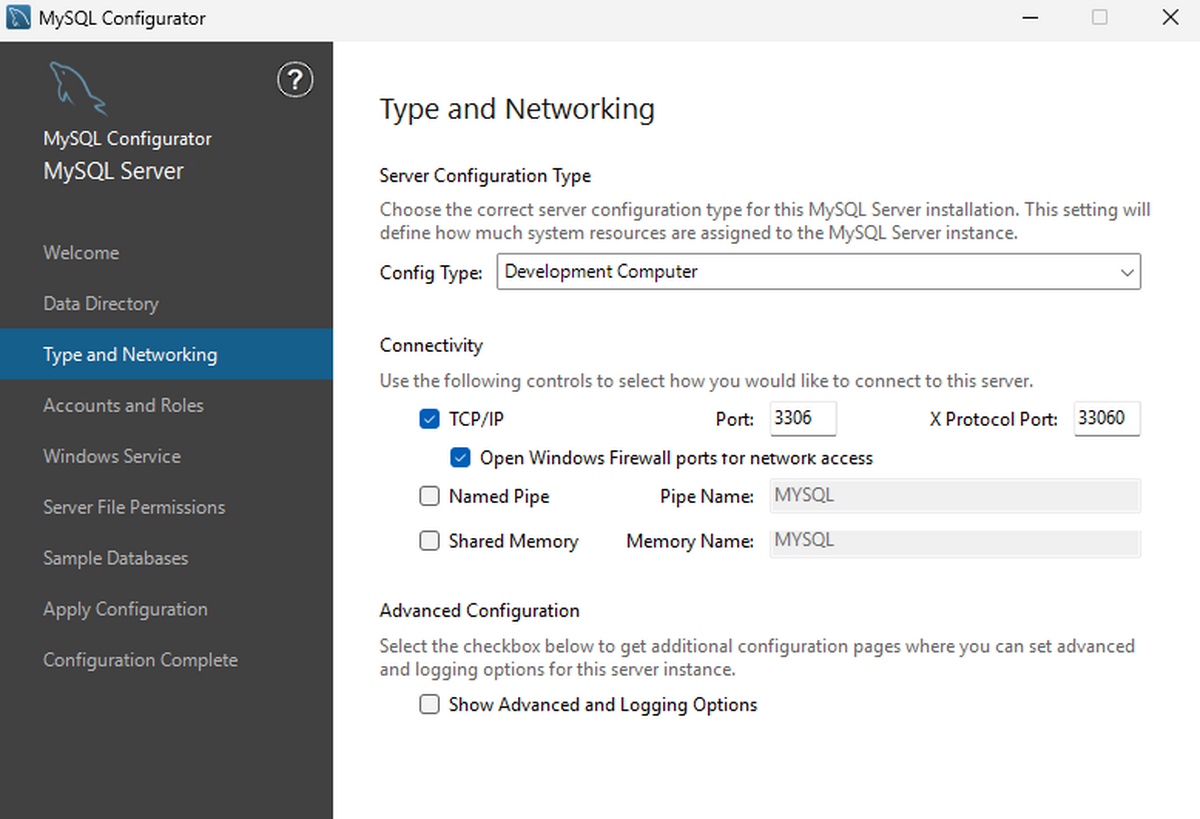
Task: Enable the Shared Memory checkbox
Action: click(x=429, y=541)
